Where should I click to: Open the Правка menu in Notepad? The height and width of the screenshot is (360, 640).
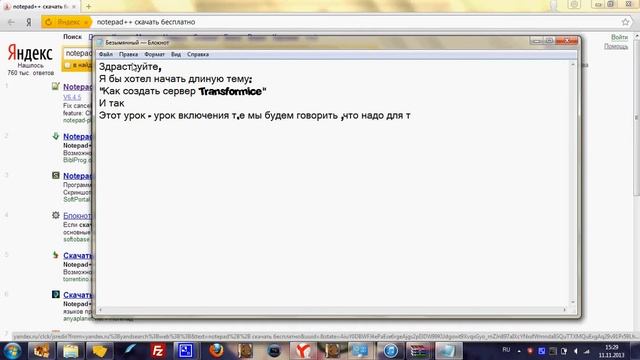[128, 54]
